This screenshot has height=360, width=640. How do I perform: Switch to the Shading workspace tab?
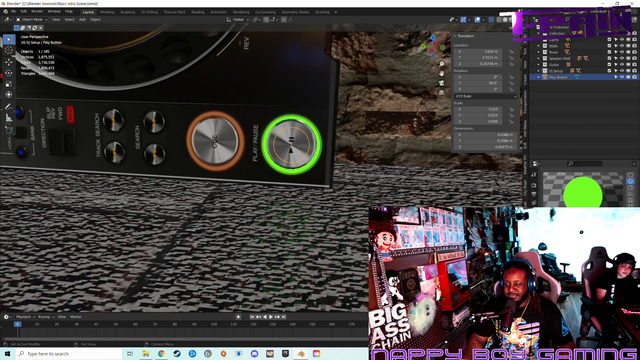click(x=198, y=12)
